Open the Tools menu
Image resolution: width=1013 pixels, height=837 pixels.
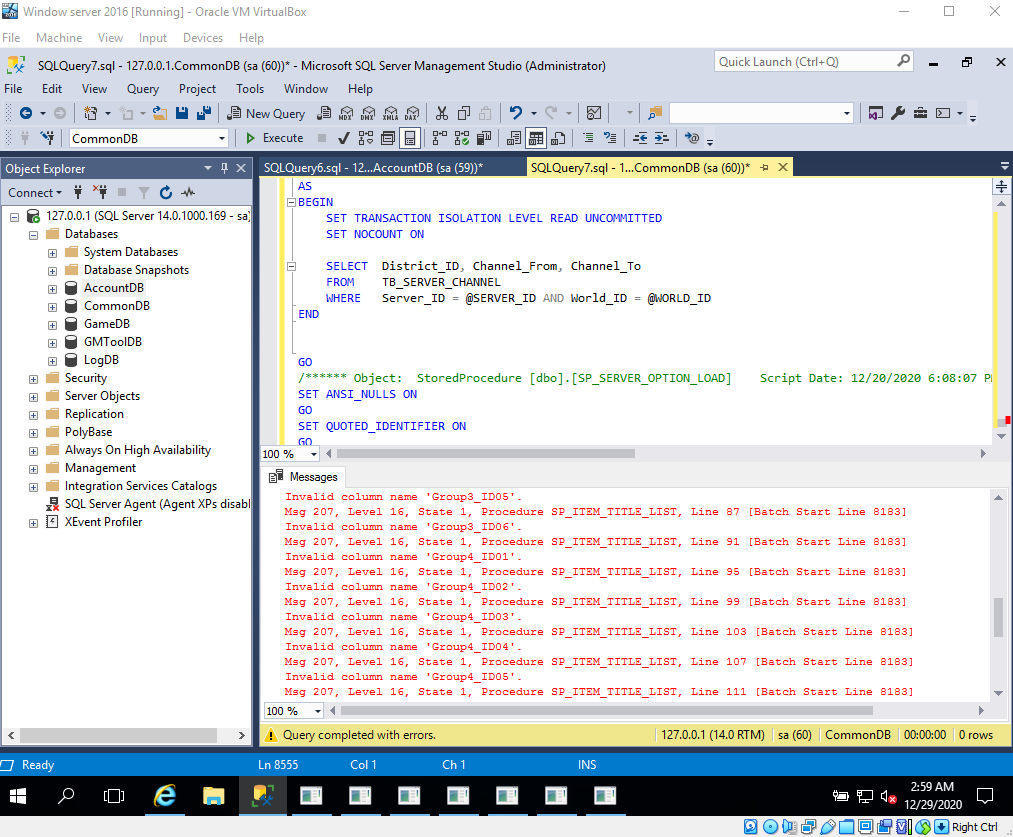[249, 89]
